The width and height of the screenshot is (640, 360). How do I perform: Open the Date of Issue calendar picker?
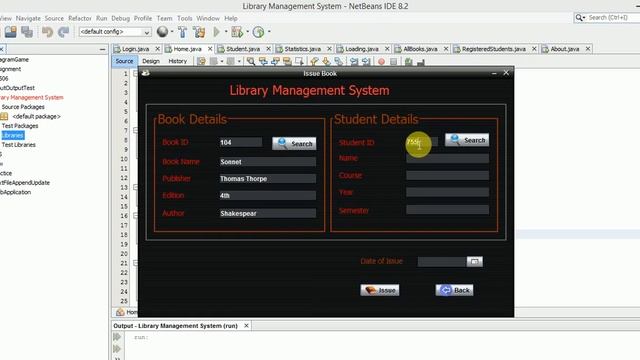tap(474, 261)
